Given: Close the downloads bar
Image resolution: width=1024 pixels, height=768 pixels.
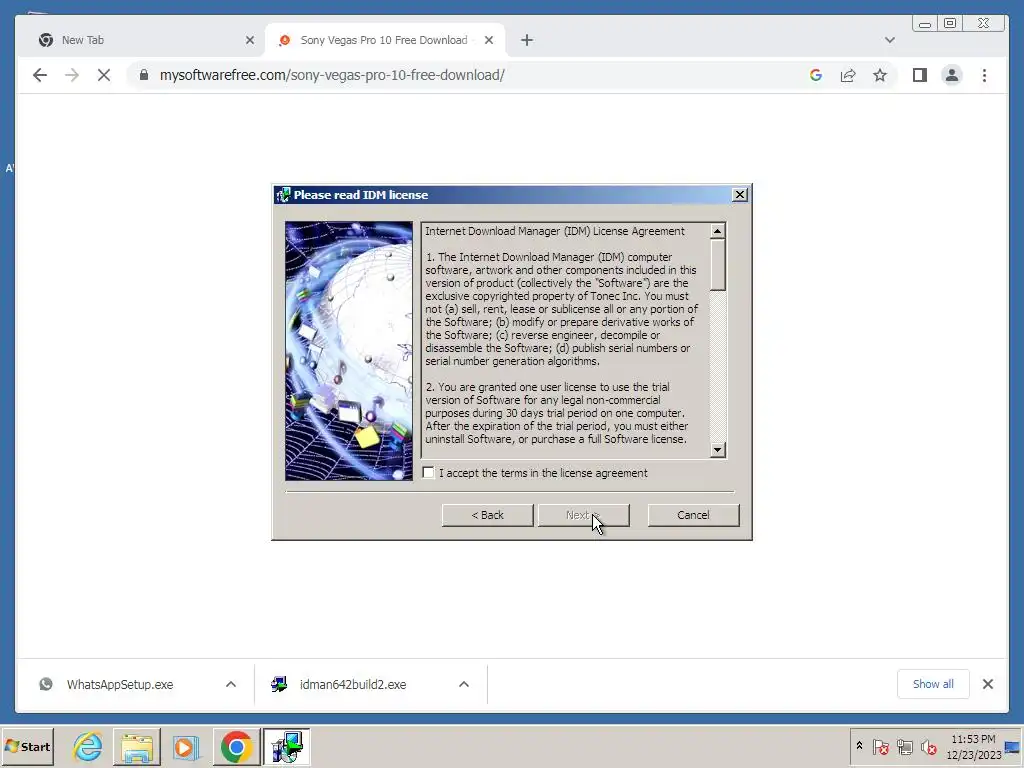Looking at the screenshot, I should 987,684.
